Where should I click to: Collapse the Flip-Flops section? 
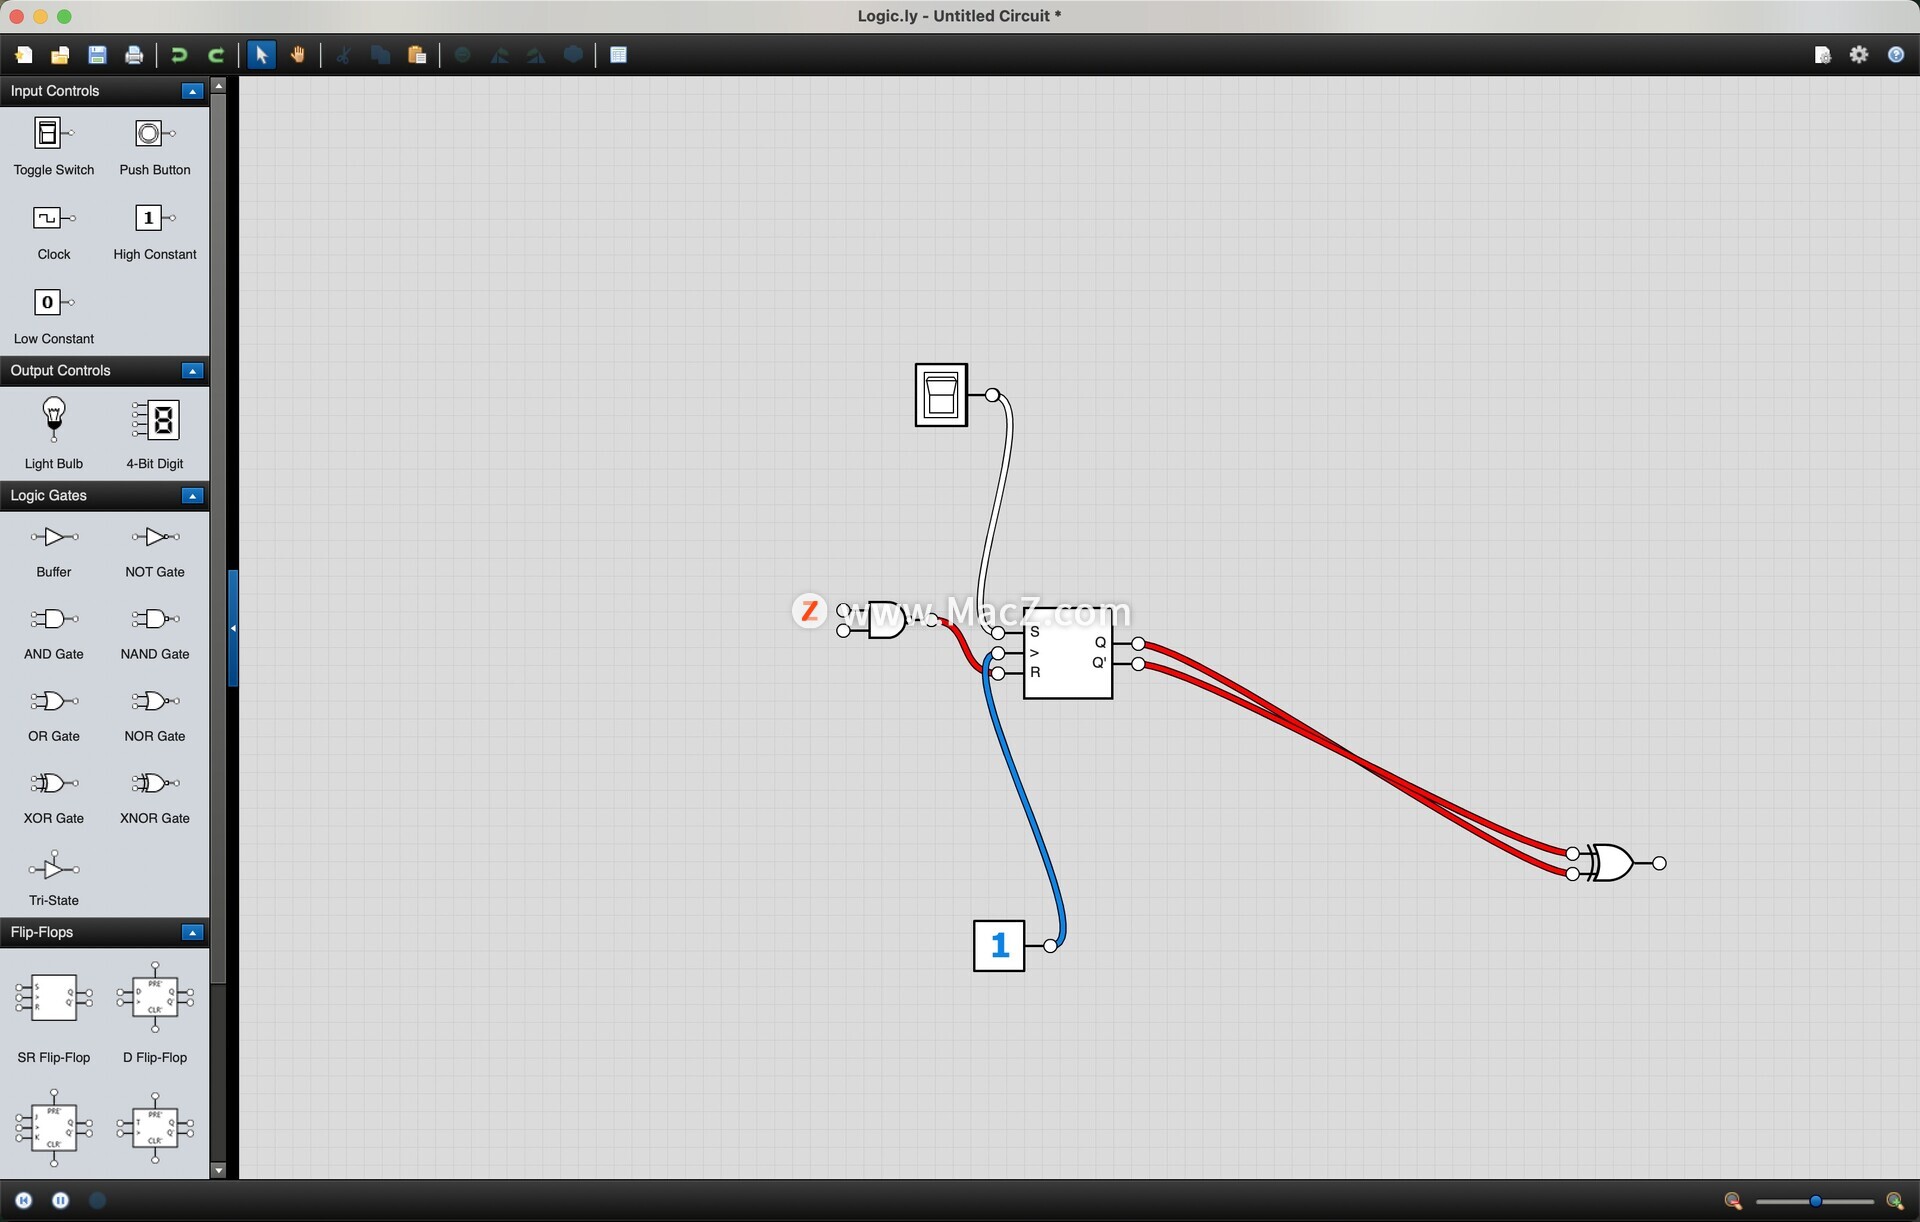192,932
